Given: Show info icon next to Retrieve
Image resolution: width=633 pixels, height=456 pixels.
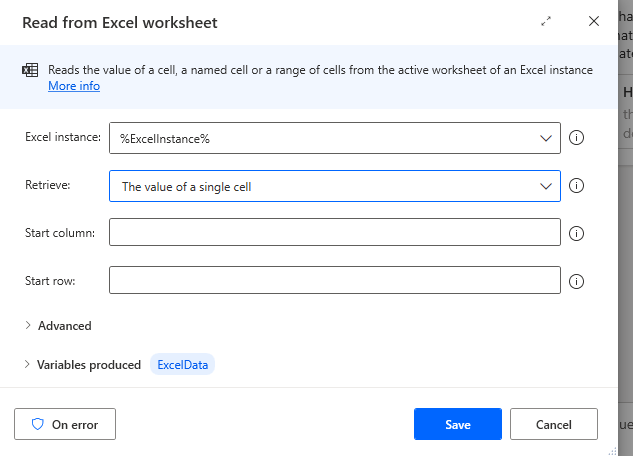Looking at the screenshot, I should 576,186.
